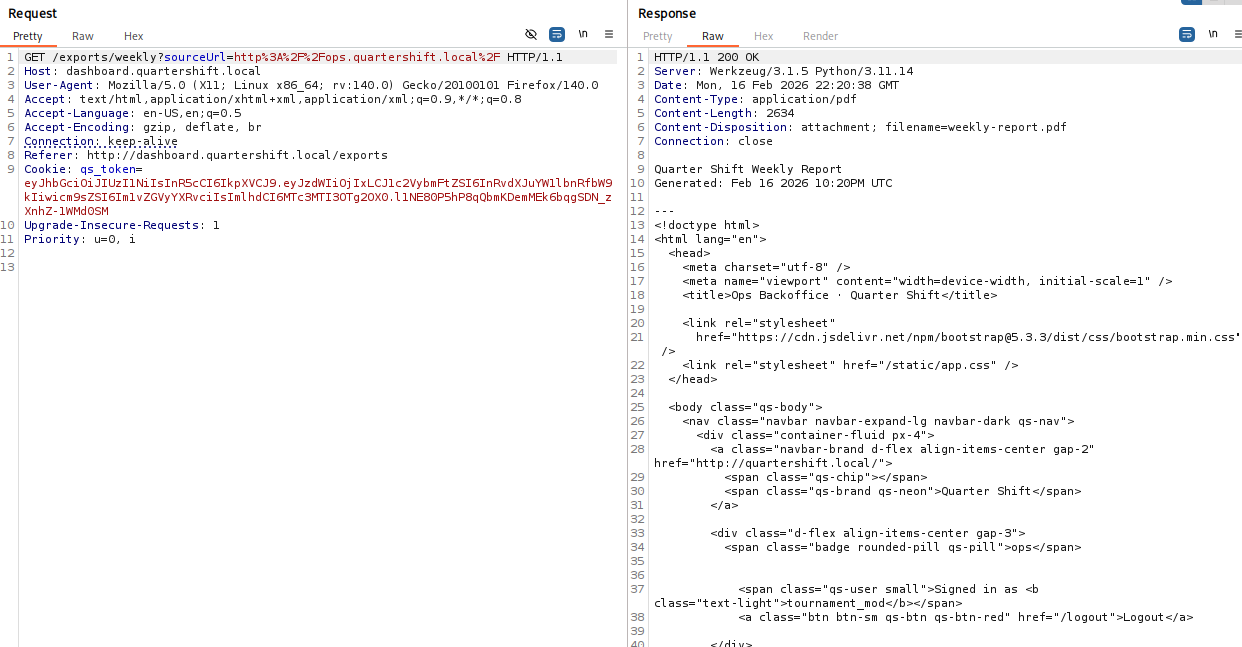
Task: Open the Render tab in the Response panel
Action: click(820, 36)
